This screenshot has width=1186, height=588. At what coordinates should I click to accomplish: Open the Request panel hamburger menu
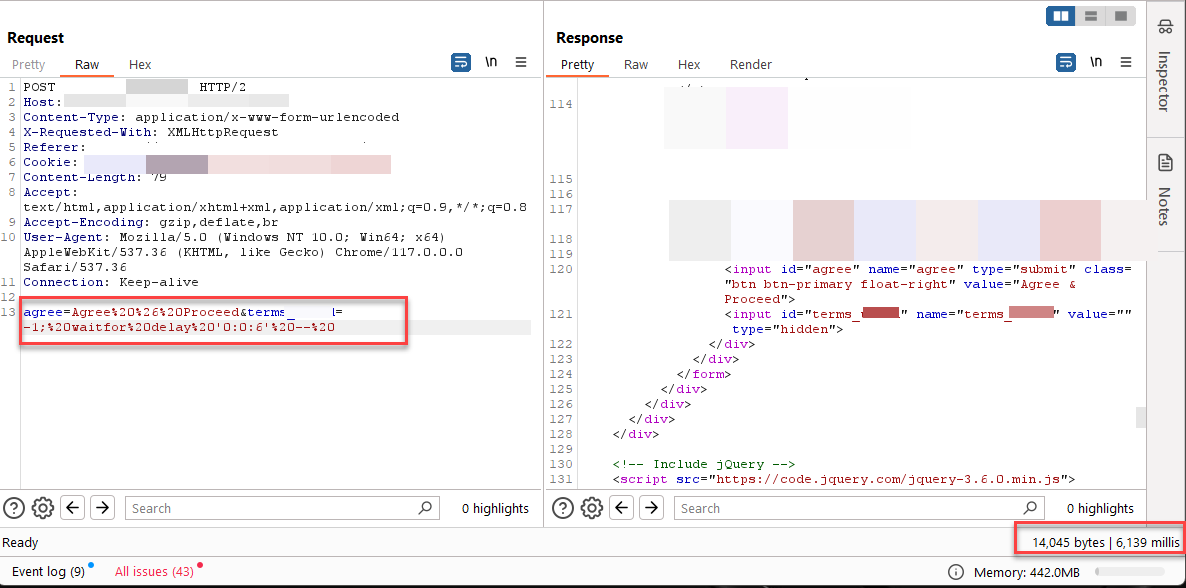(521, 62)
